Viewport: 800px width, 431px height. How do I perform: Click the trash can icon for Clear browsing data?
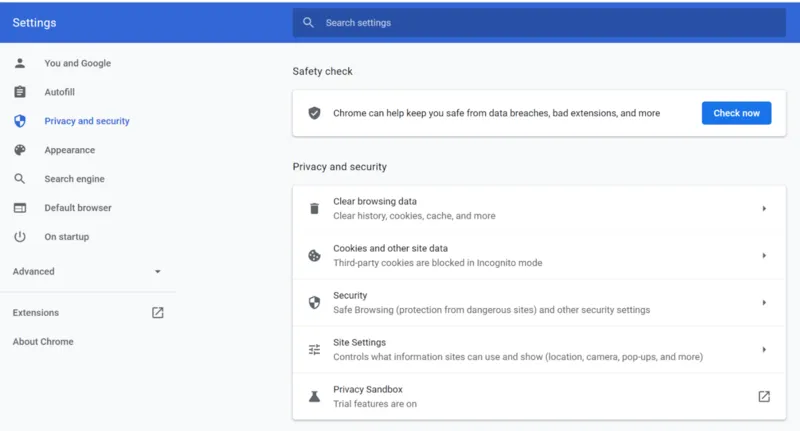314,209
